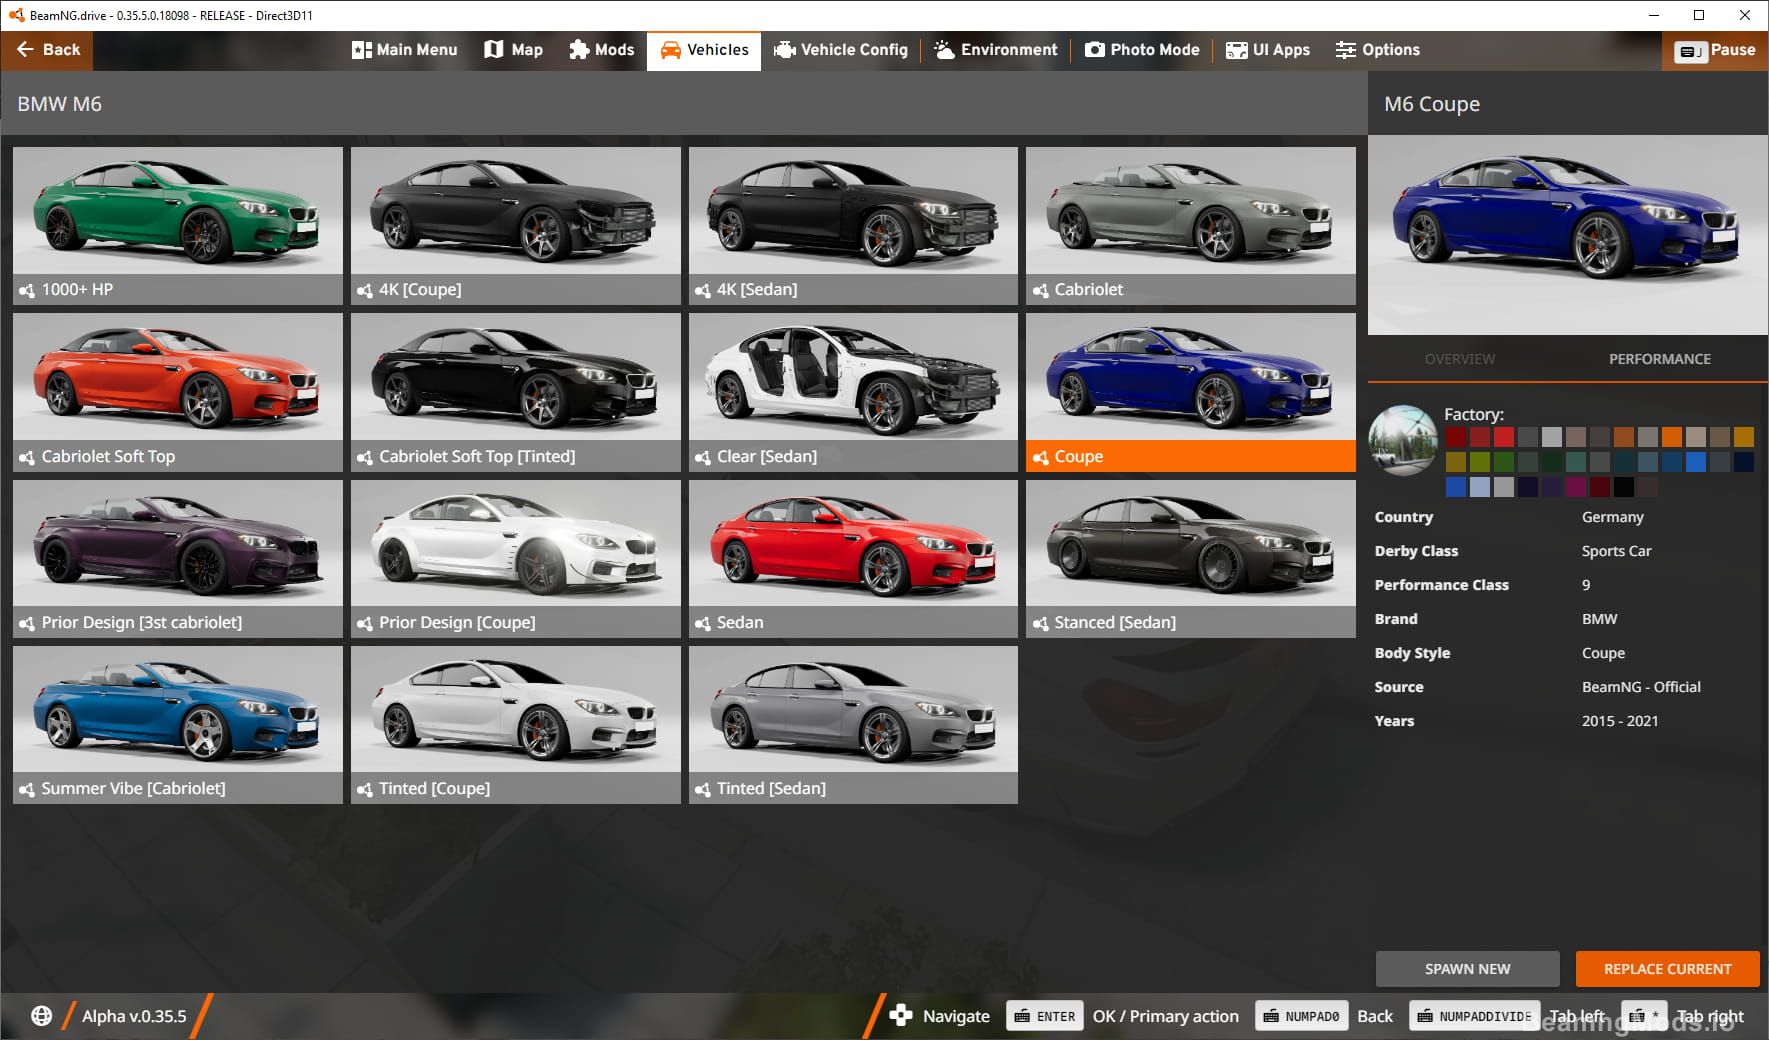The width and height of the screenshot is (1769, 1040).
Task: Click the 'M6 Coupe' panel title
Action: point(1431,104)
